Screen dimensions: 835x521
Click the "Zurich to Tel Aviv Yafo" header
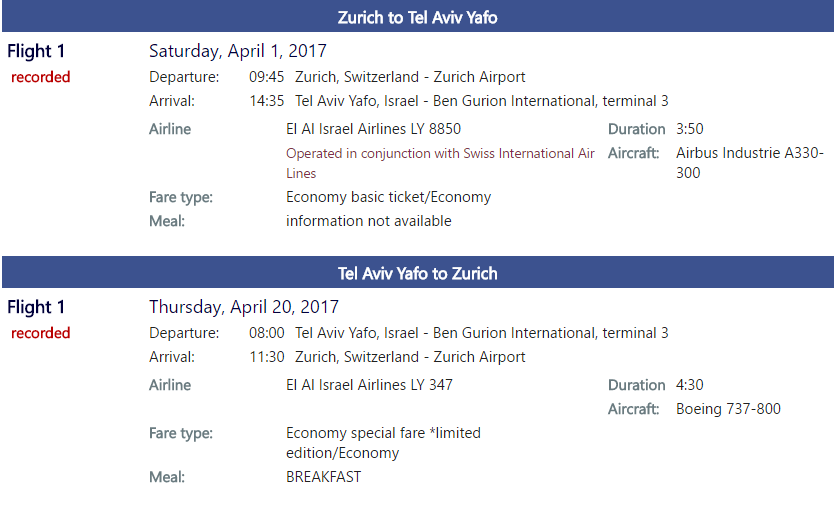[x=417, y=17]
